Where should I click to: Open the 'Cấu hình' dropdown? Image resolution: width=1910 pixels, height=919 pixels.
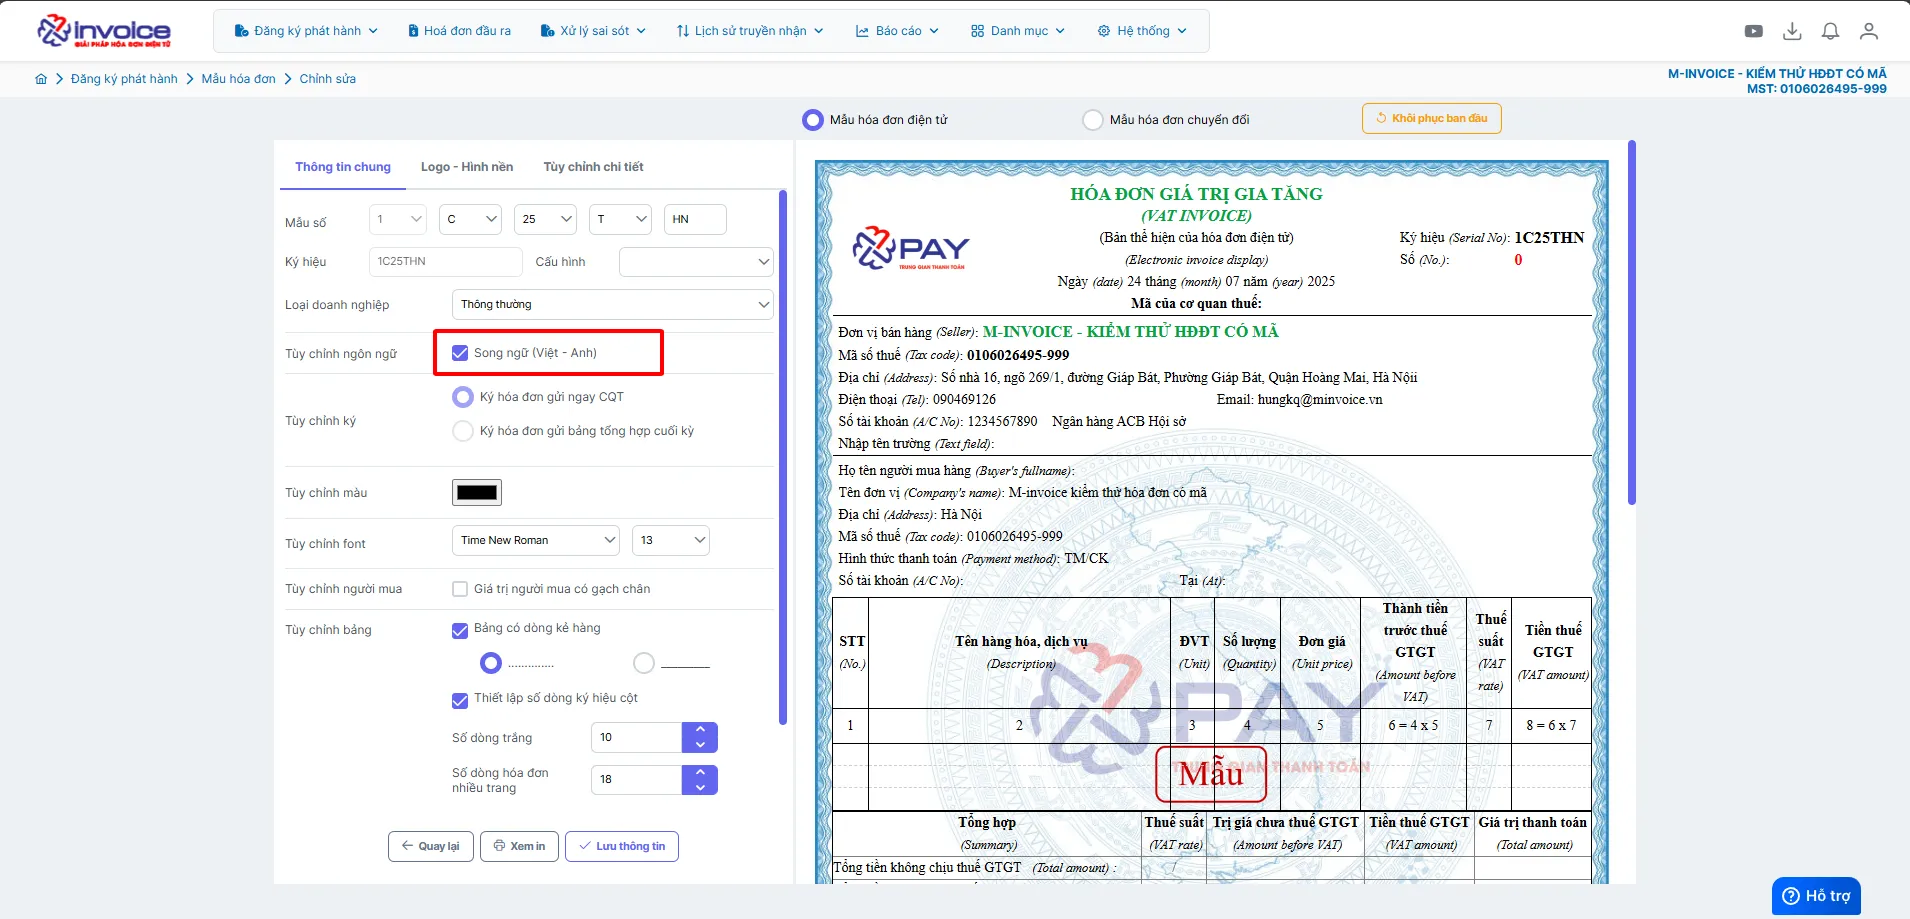pos(696,262)
